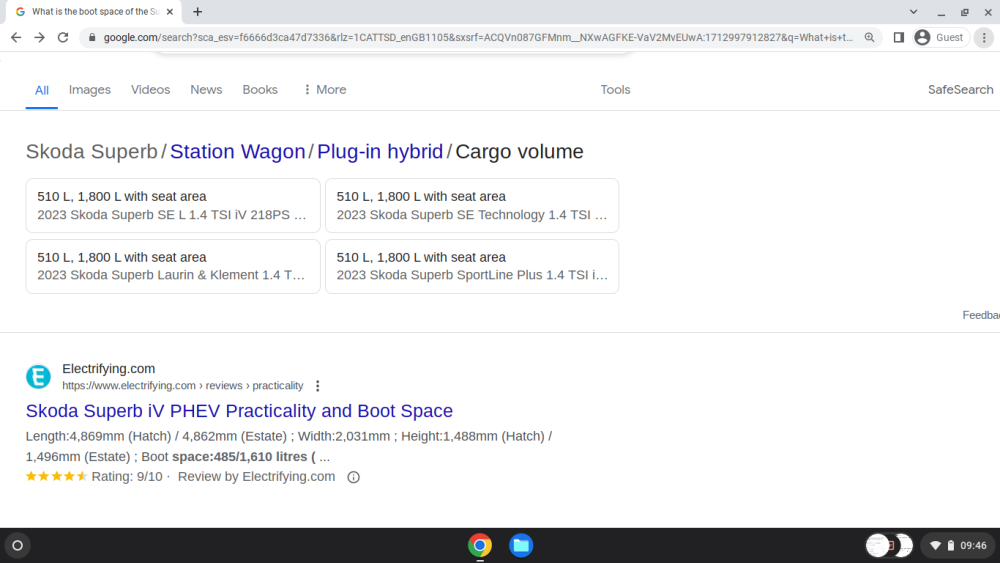Image resolution: width=1000 pixels, height=563 pixels.
Task: Open a new browser tab
Action: [x=198, y=11]
